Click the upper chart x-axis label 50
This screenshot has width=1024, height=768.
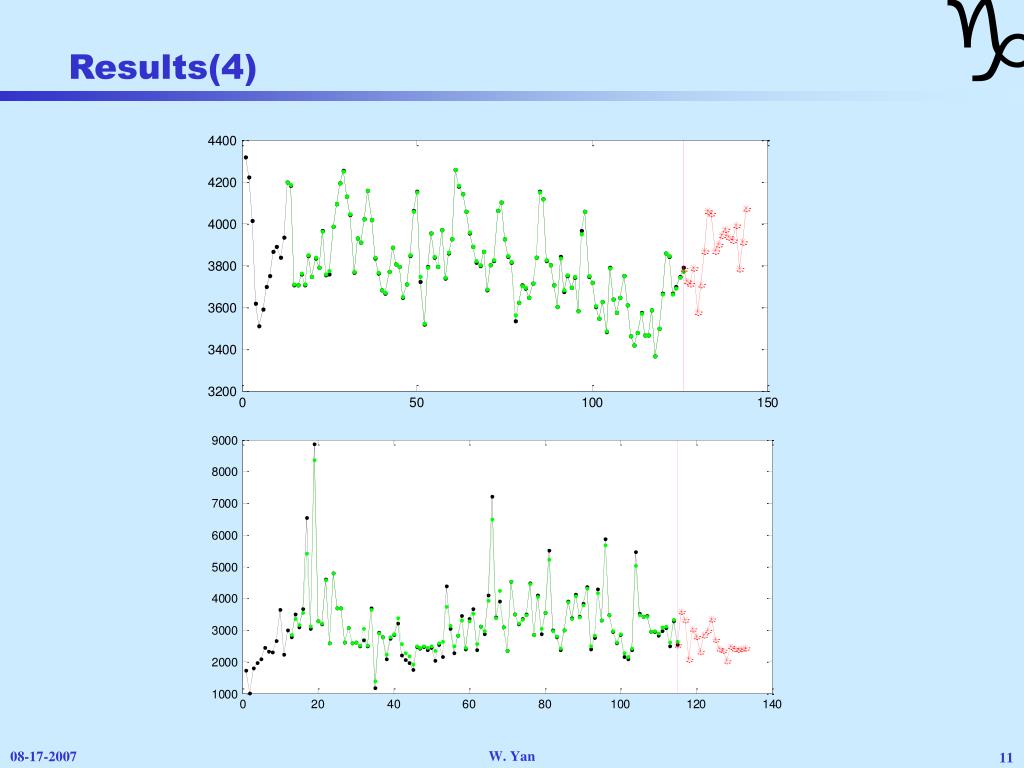click(x=417, y=403)
